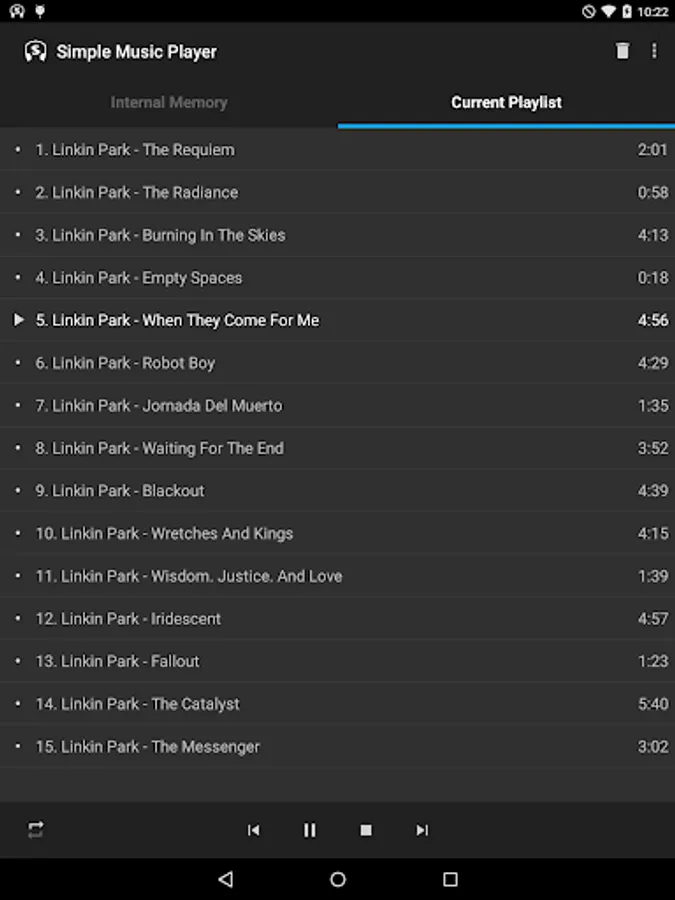Play Linkin Park - The Requiem
The image size is (675, 900).
click(x=338, y=149)
